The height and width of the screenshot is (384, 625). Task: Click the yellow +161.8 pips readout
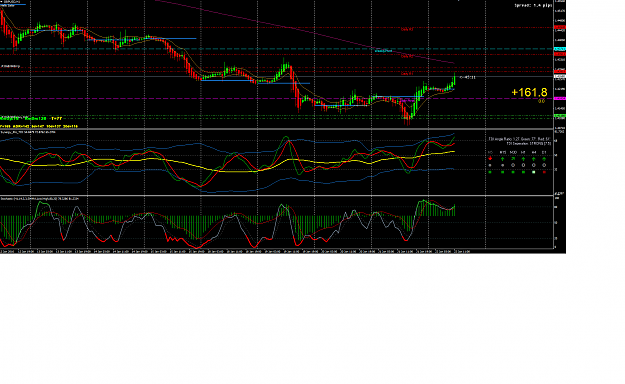[x=529, y=93]
